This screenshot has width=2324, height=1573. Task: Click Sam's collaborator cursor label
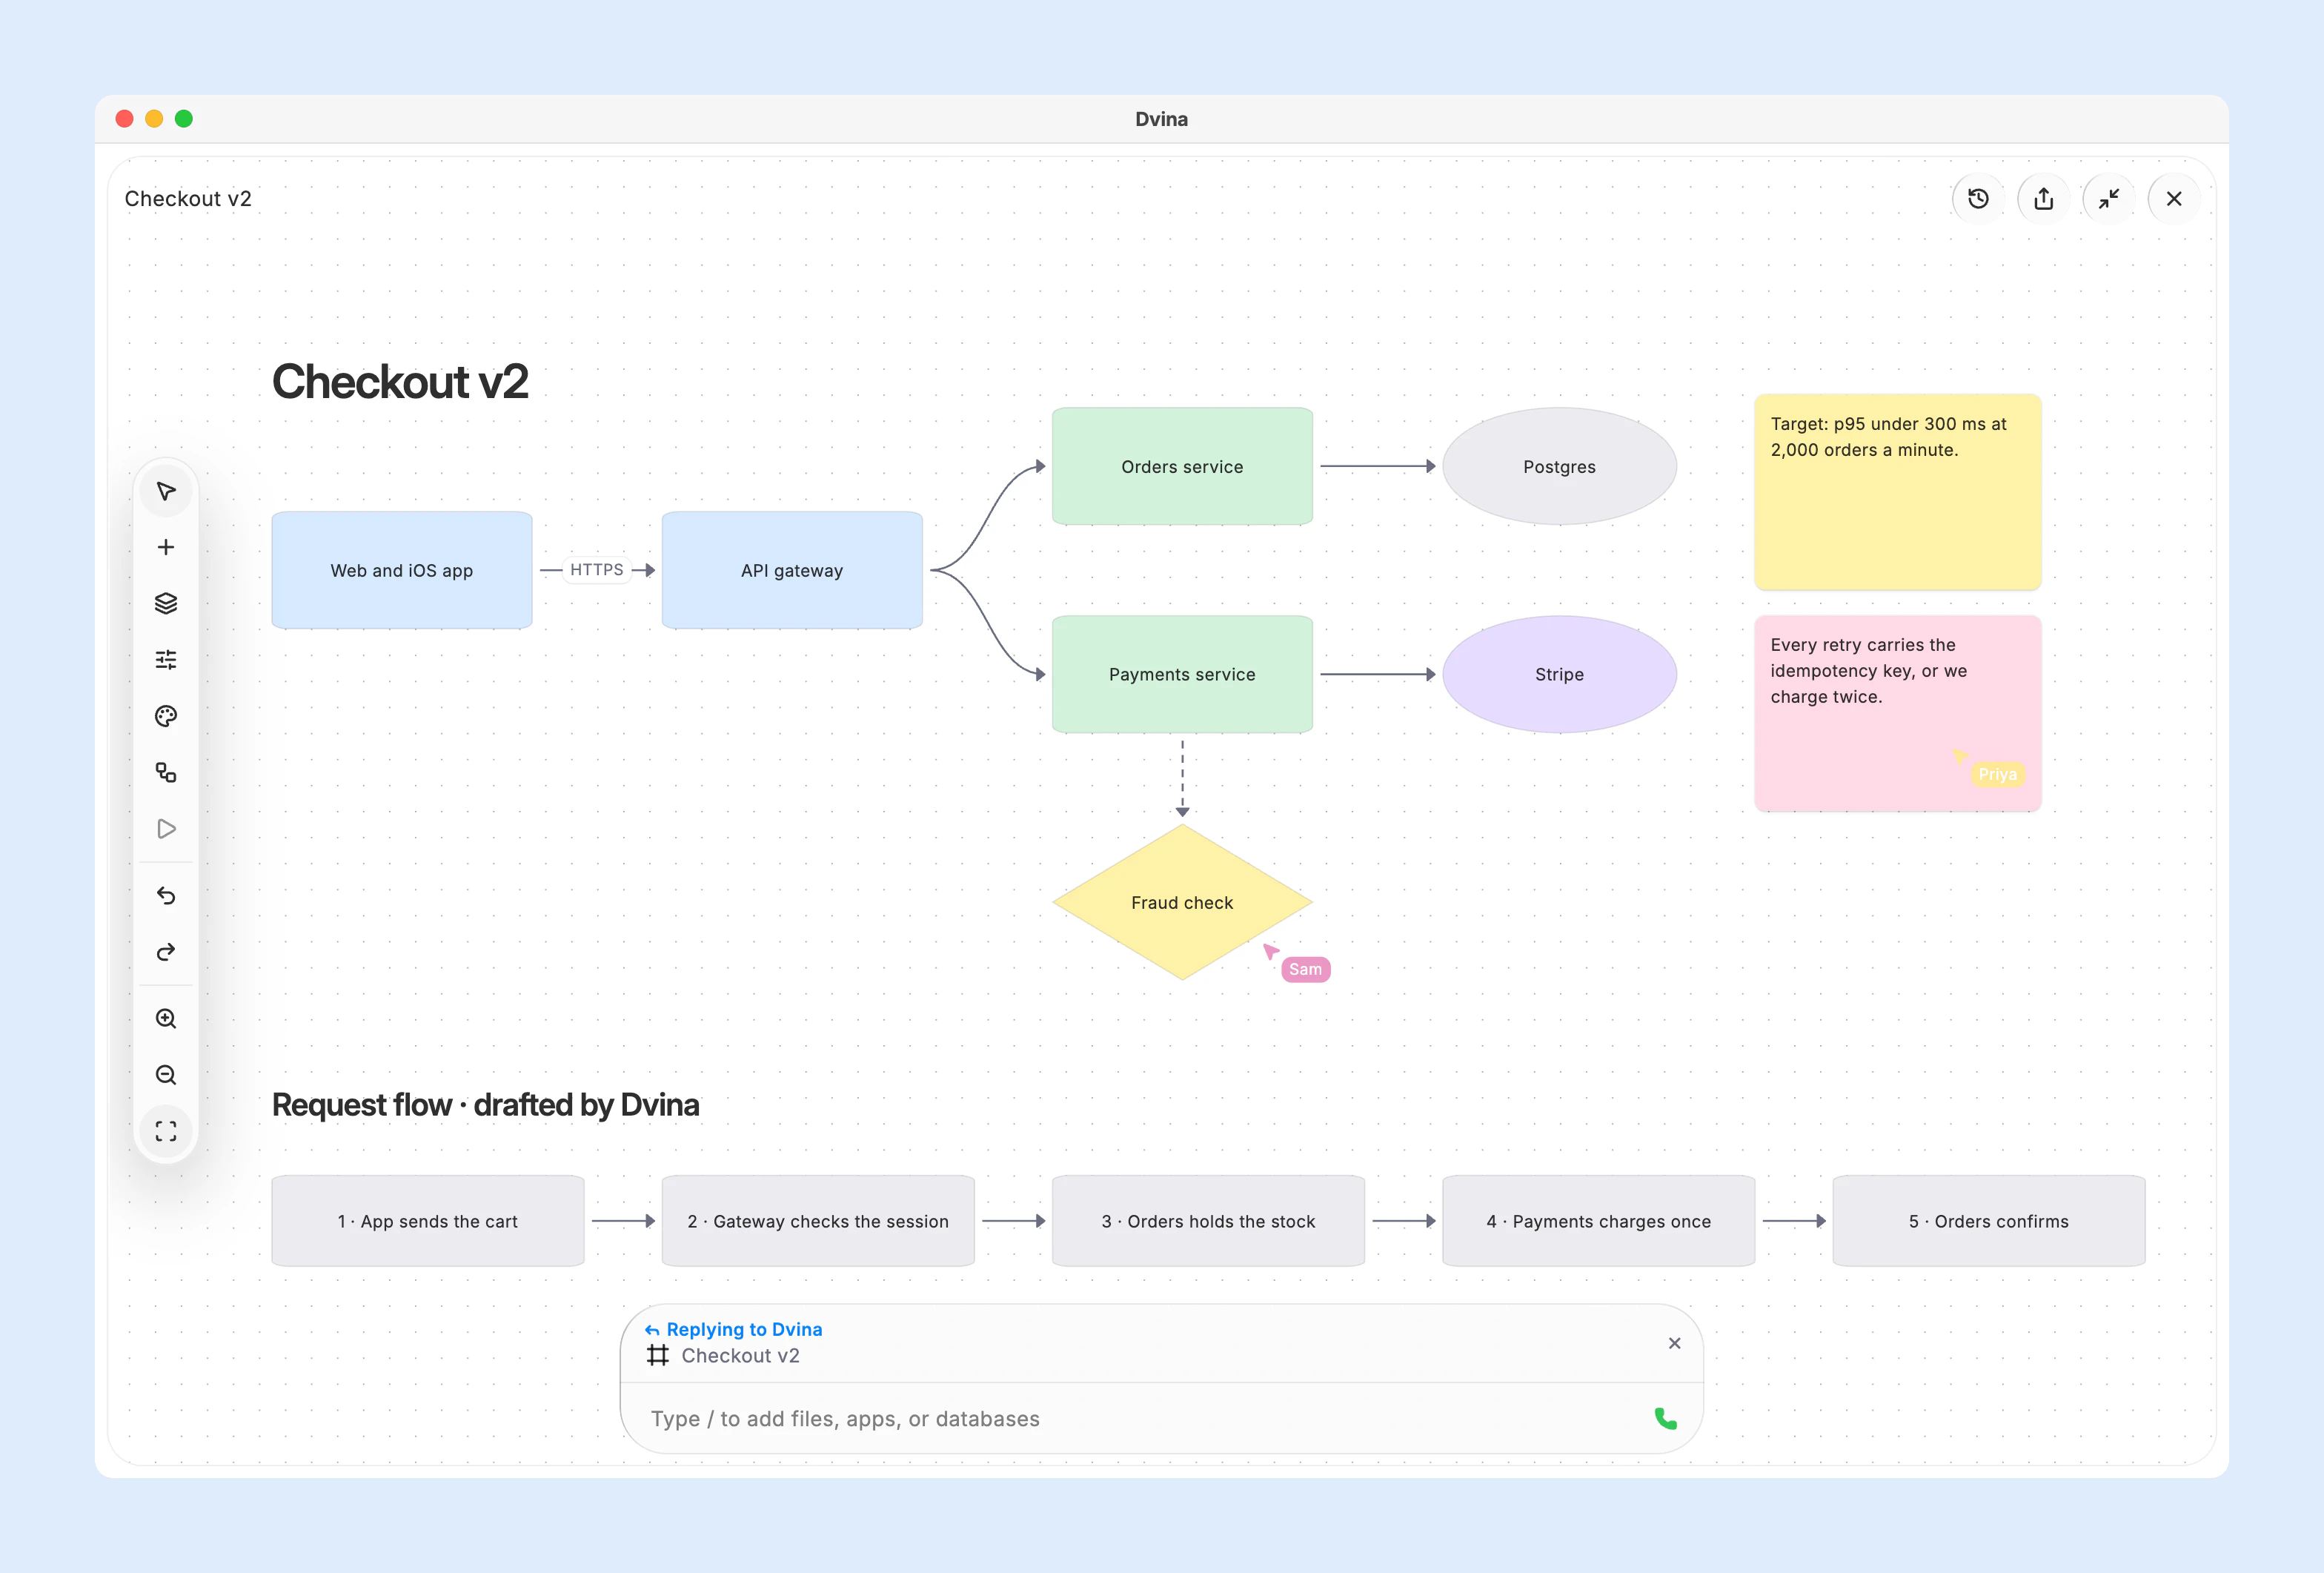pyautogui.click(x=1305, y=969)
